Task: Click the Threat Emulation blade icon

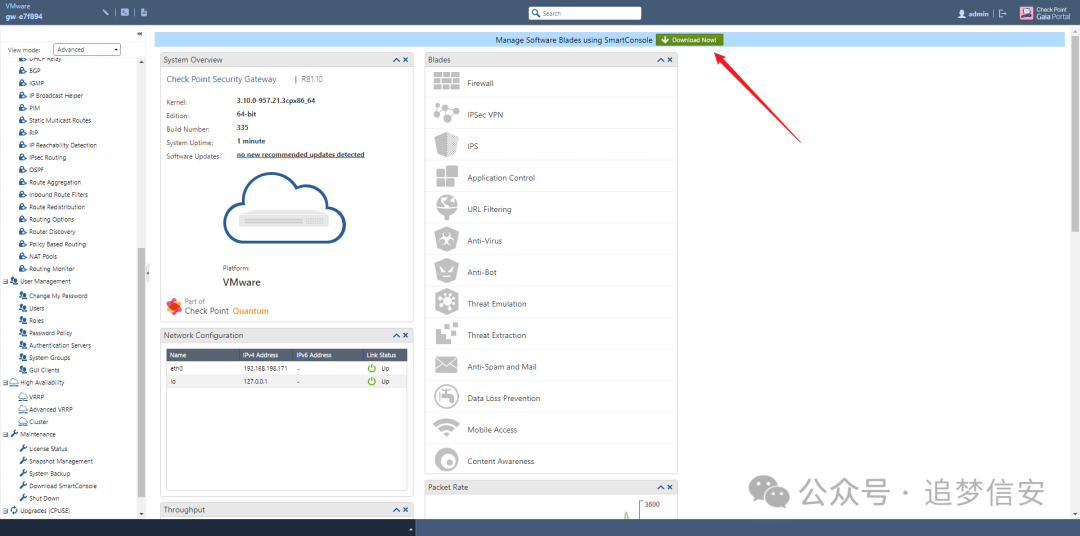Action: (x=446, y=303)
